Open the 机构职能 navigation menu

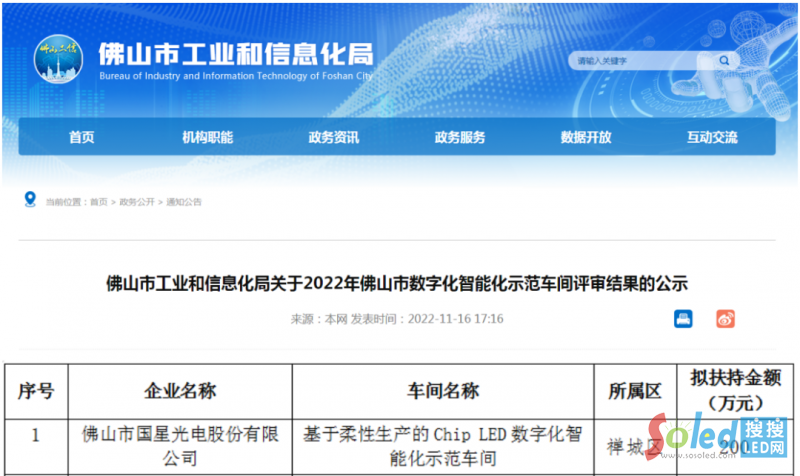click(x=207, y=138)
